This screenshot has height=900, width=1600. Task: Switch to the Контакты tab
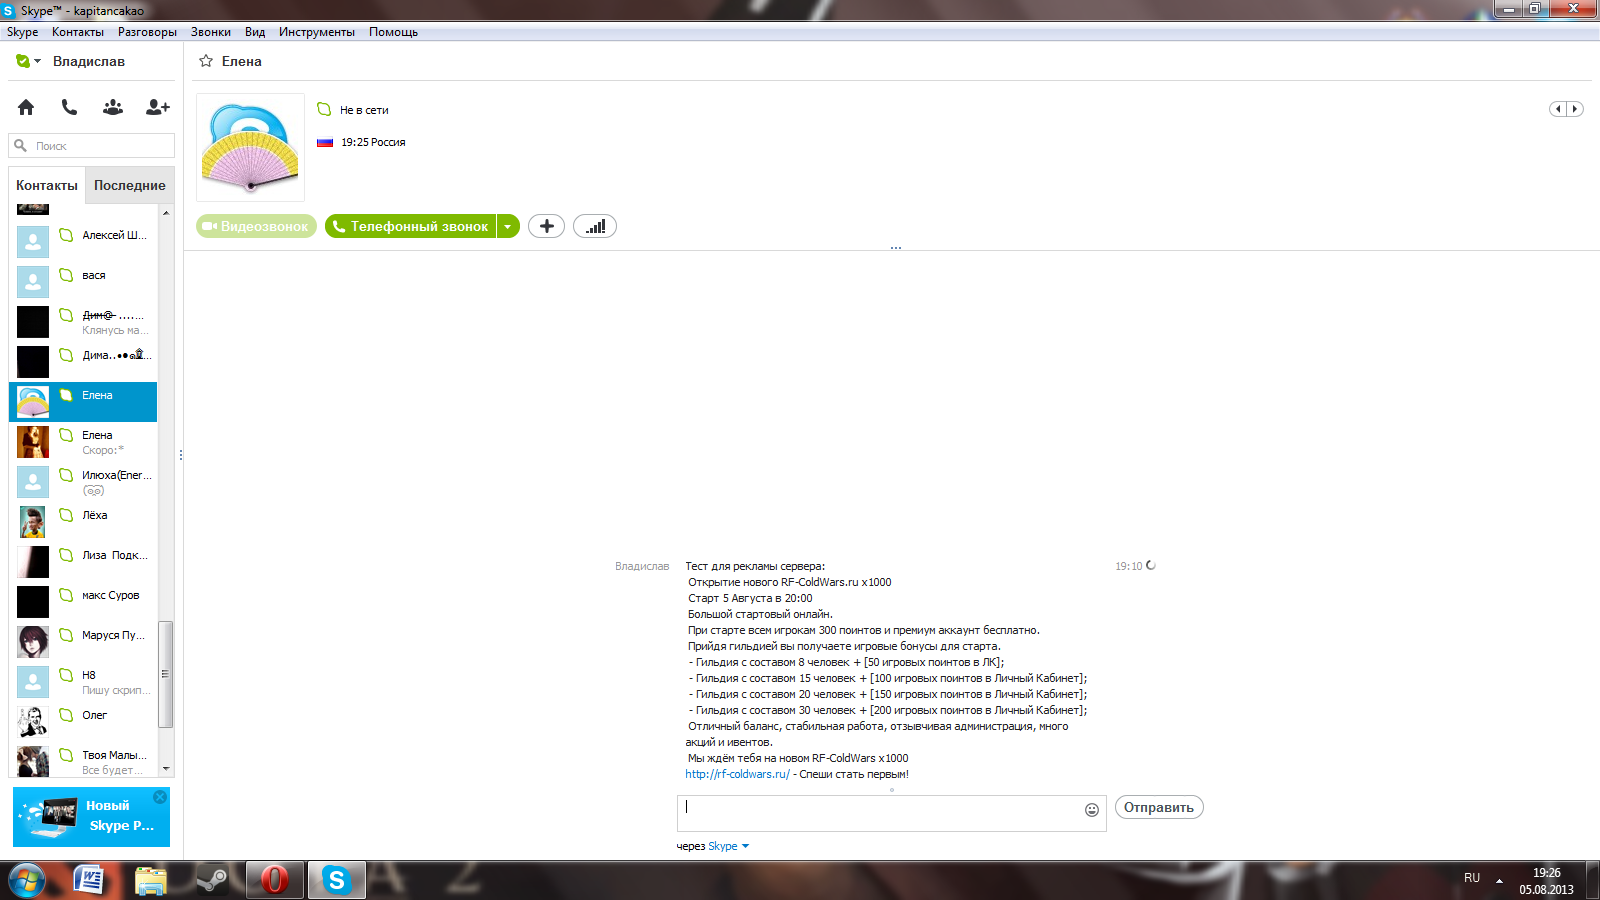[x=47, y=185]
